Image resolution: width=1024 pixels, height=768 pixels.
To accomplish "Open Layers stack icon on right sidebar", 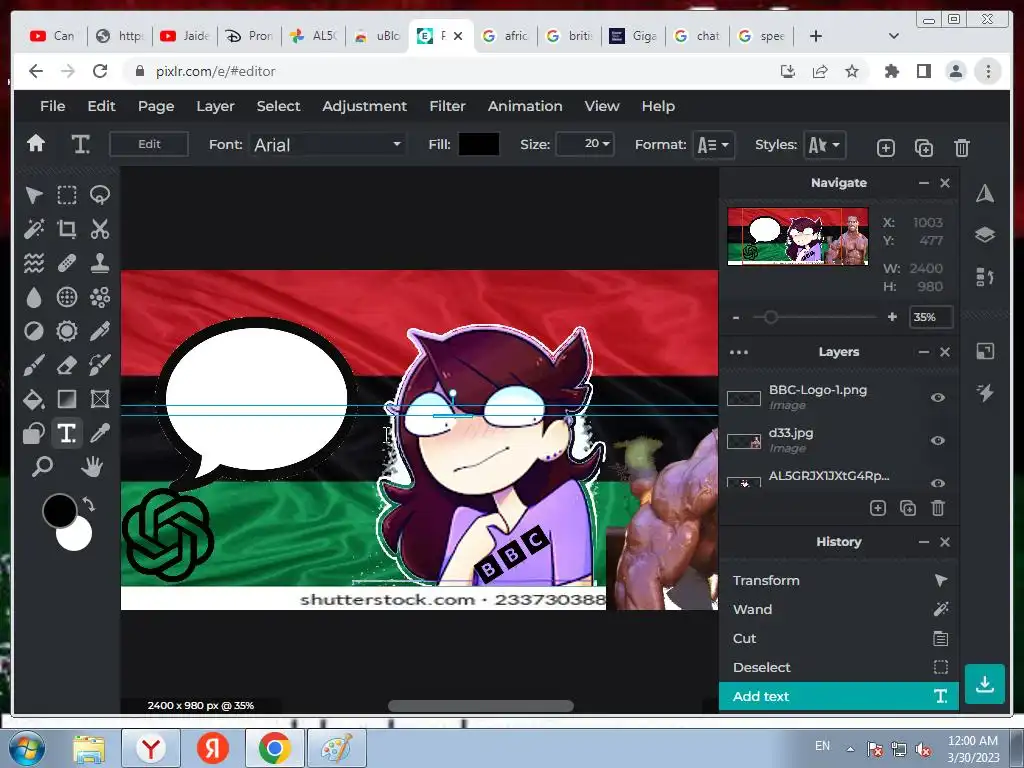I will (985, 235).
